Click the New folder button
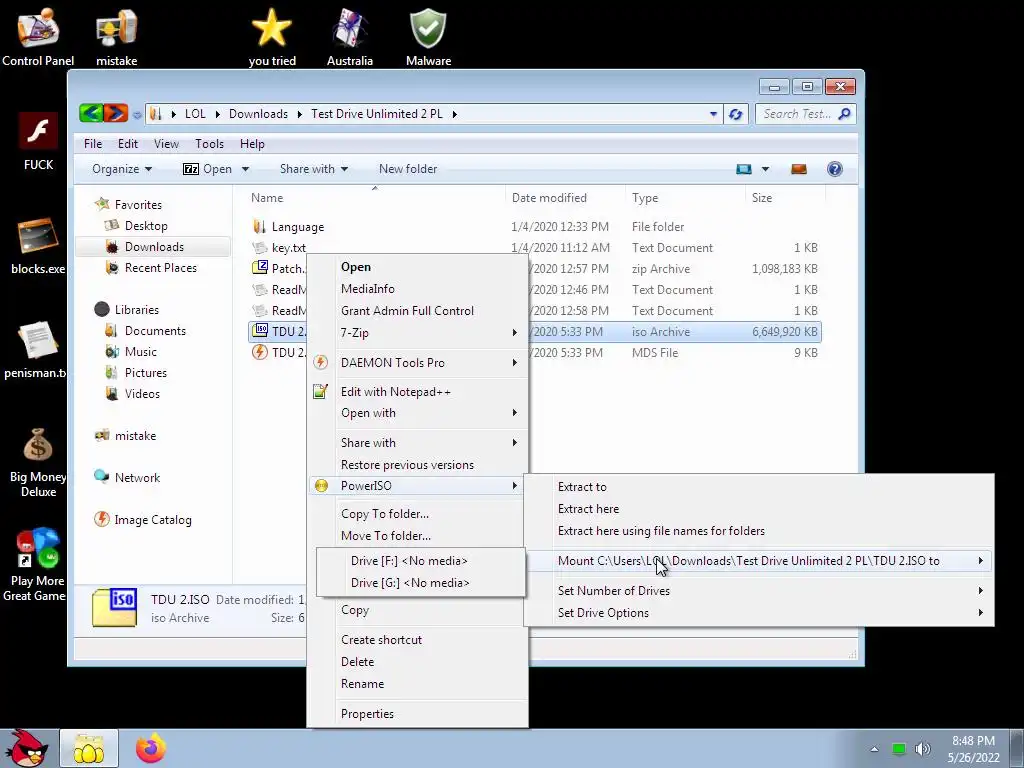 [x=408, y=169]
